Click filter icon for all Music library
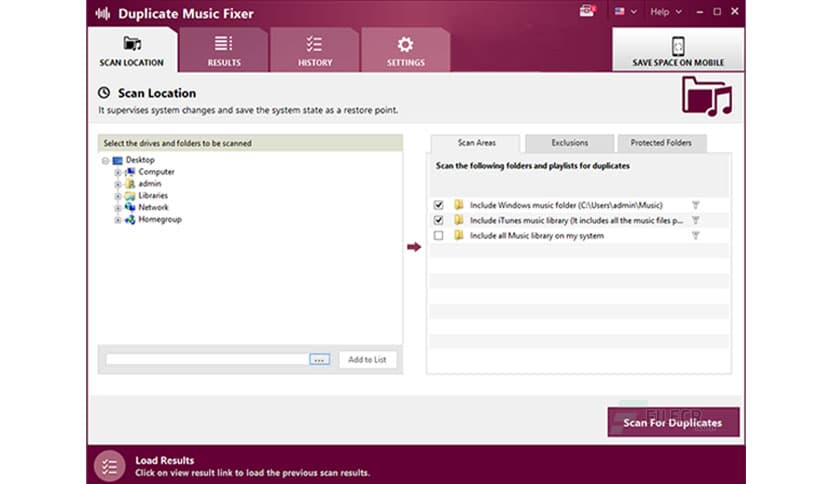This screenshot has height=484, width=836. (695, 236)
